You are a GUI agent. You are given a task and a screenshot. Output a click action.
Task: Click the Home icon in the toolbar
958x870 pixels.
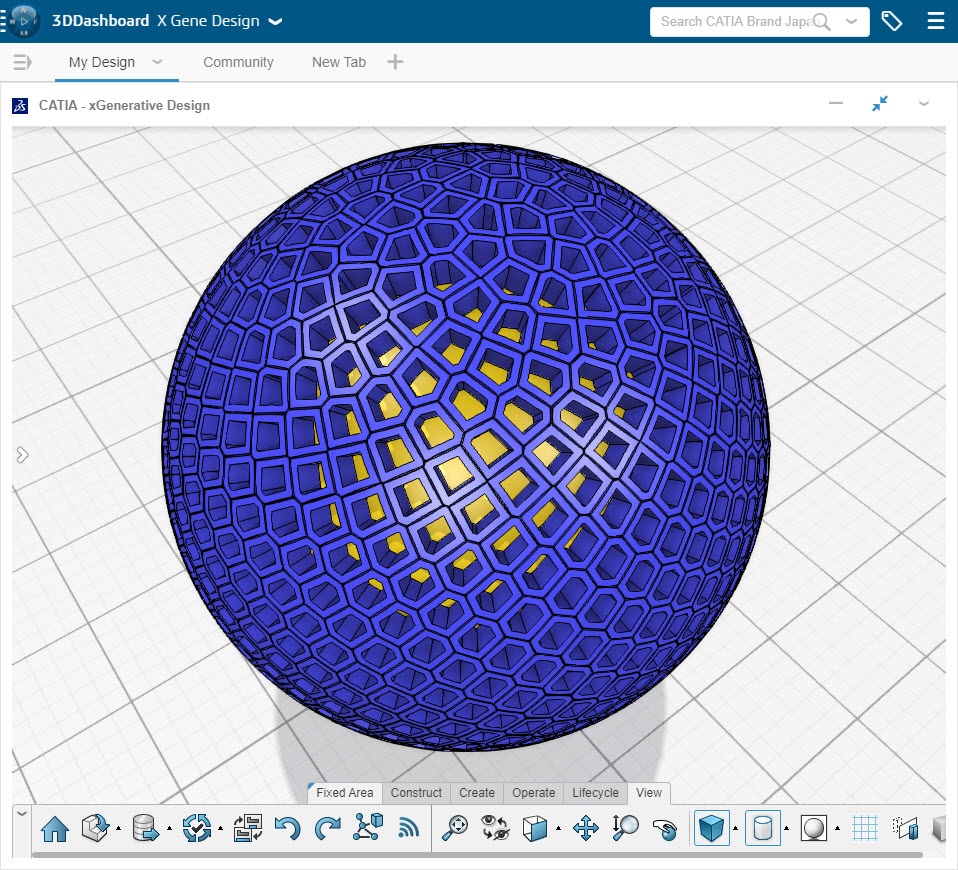click(x=55, y=828)
